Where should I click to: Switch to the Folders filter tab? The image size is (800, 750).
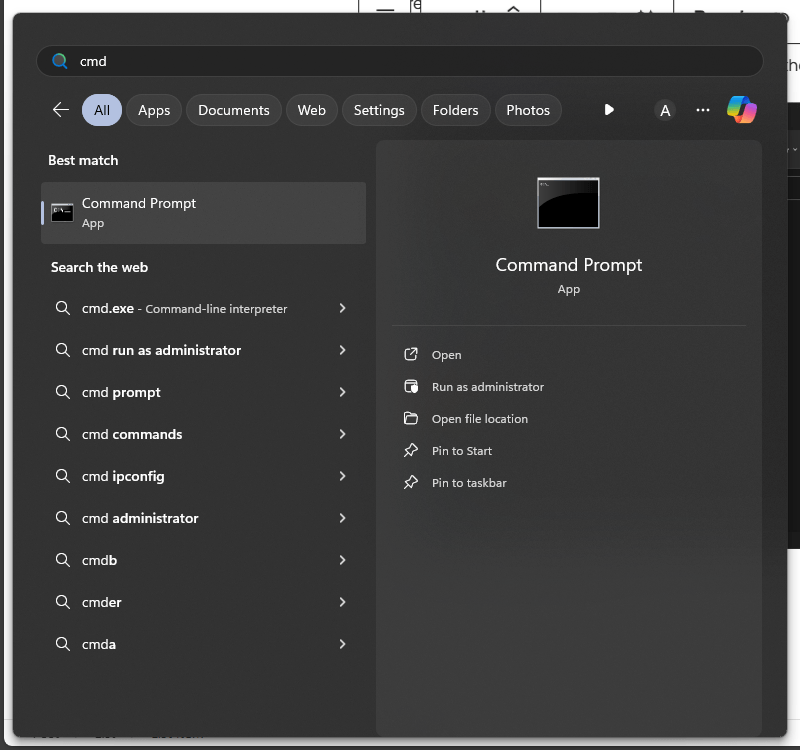[456, 110]
